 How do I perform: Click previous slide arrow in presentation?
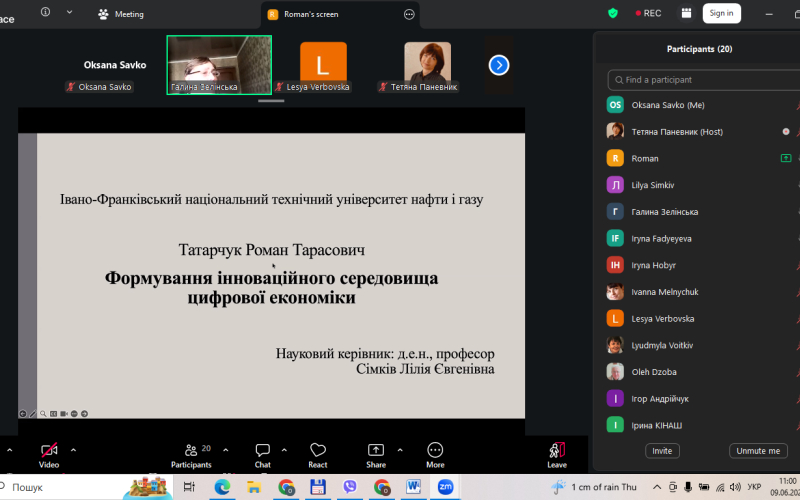[x=23, y=414]
